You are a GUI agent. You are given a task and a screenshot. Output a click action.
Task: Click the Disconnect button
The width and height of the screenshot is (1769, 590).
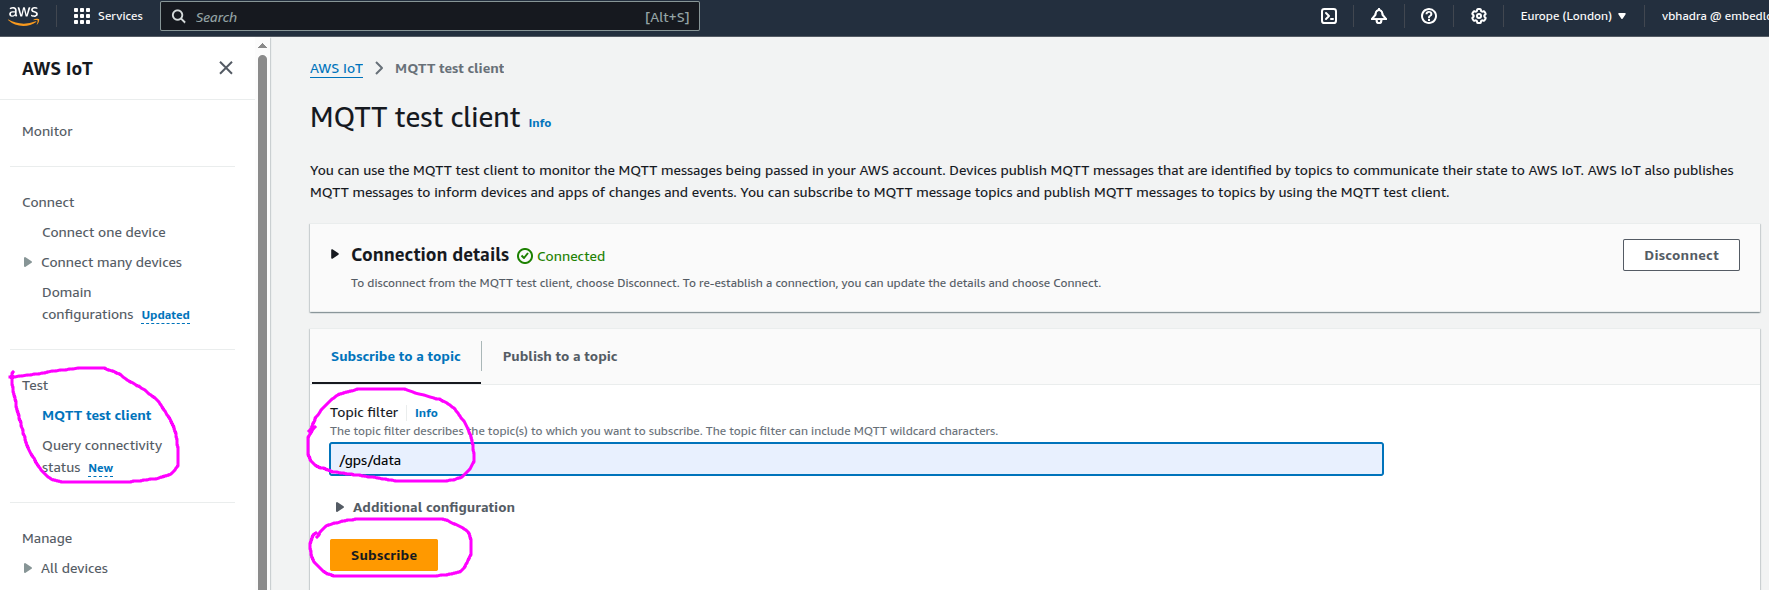pyautogui.click(x=1680, y=255)
